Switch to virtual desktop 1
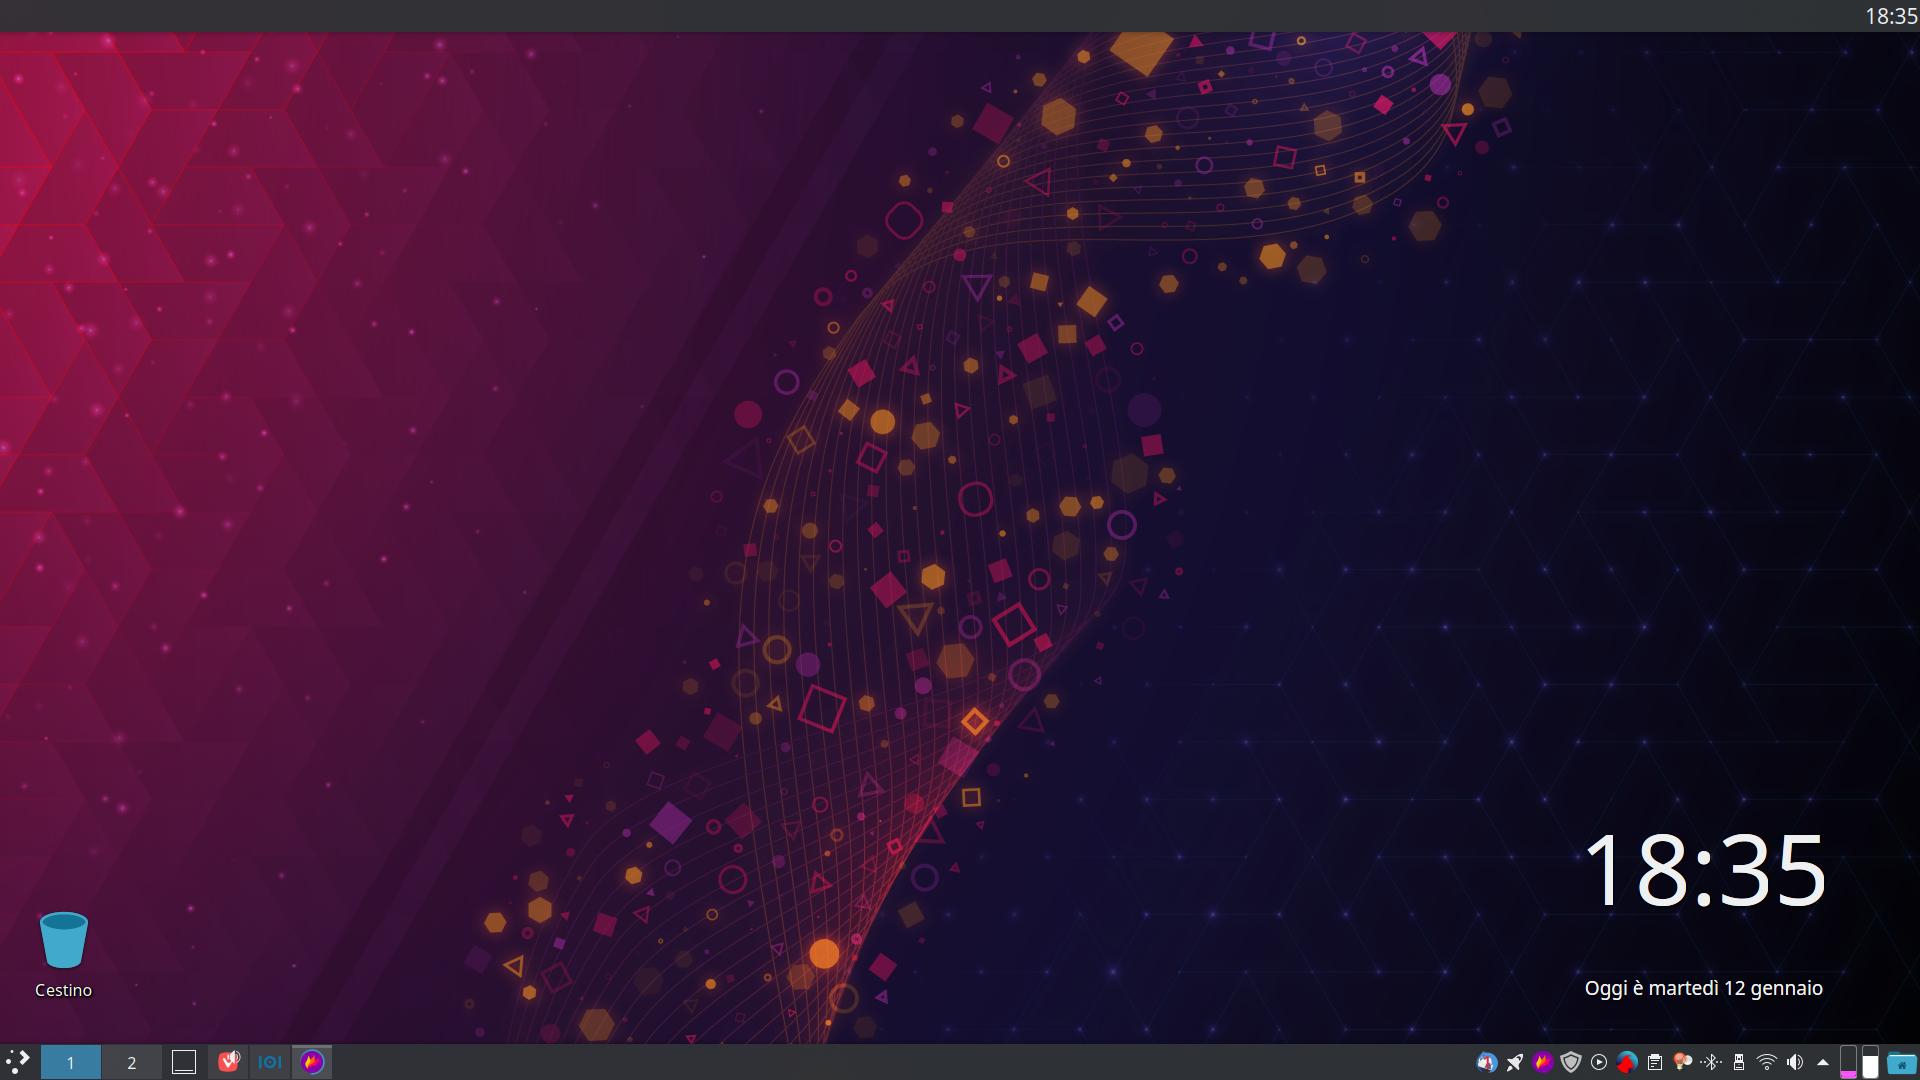The height and width of the screenshot is (1080, 1920). coord(70,1062)
